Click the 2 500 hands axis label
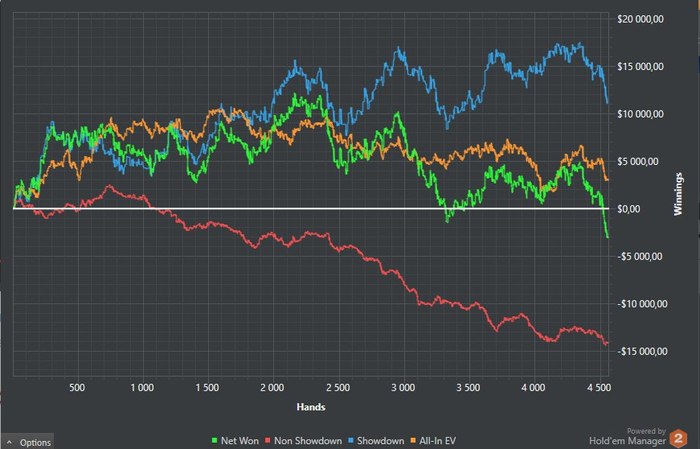This screenshot has height=449, width=700. (338, 387)
